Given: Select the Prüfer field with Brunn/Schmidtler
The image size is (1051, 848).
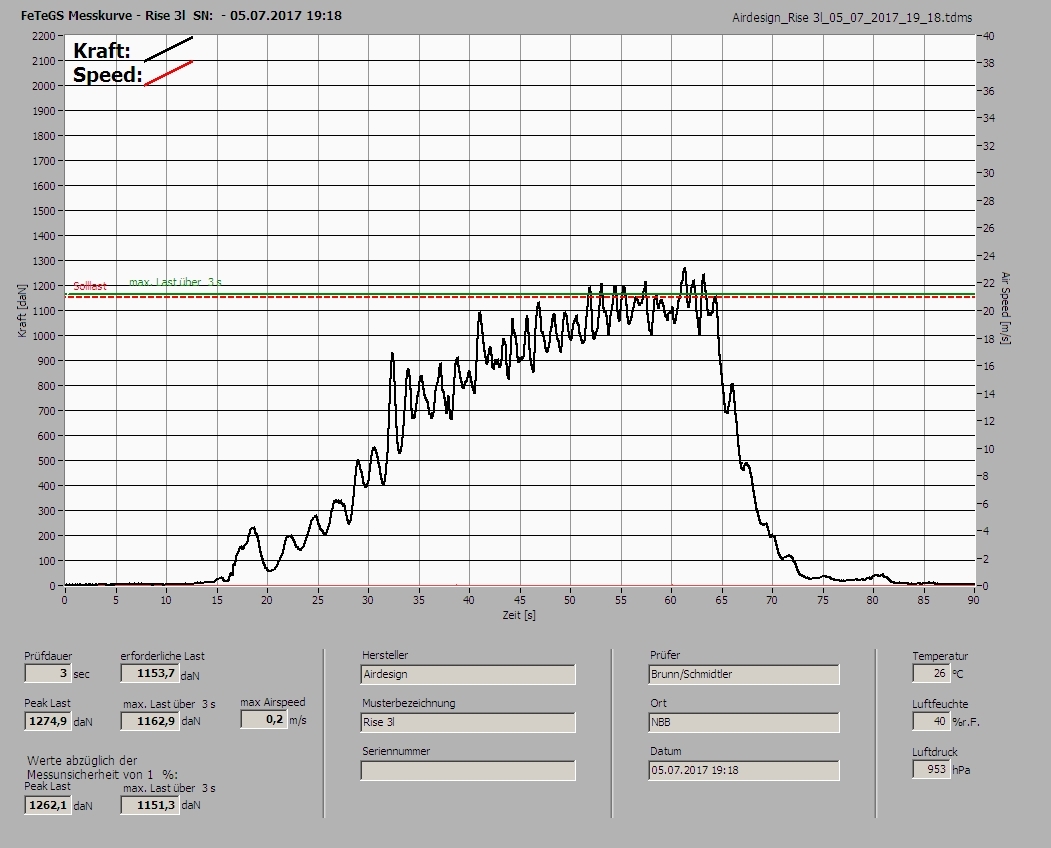Looking at the screenshot, I should tap(744, 674).
